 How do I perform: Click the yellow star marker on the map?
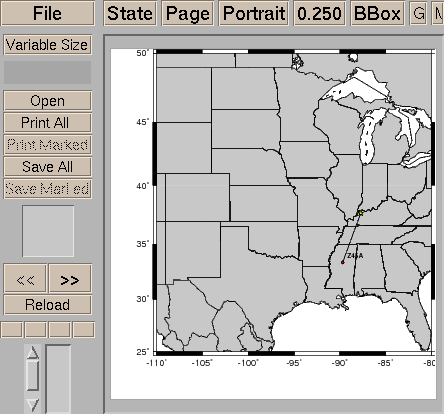coord(360,213)
